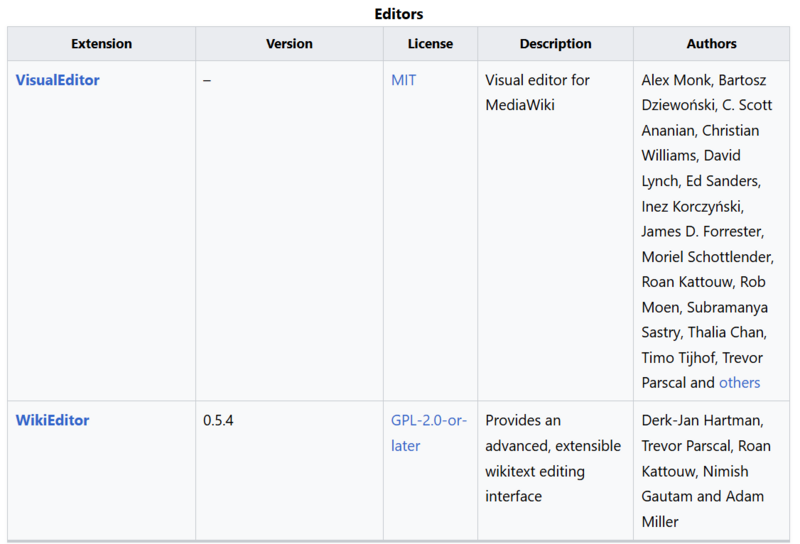Click 'Provides an advanced, extensible' description text

553,458
